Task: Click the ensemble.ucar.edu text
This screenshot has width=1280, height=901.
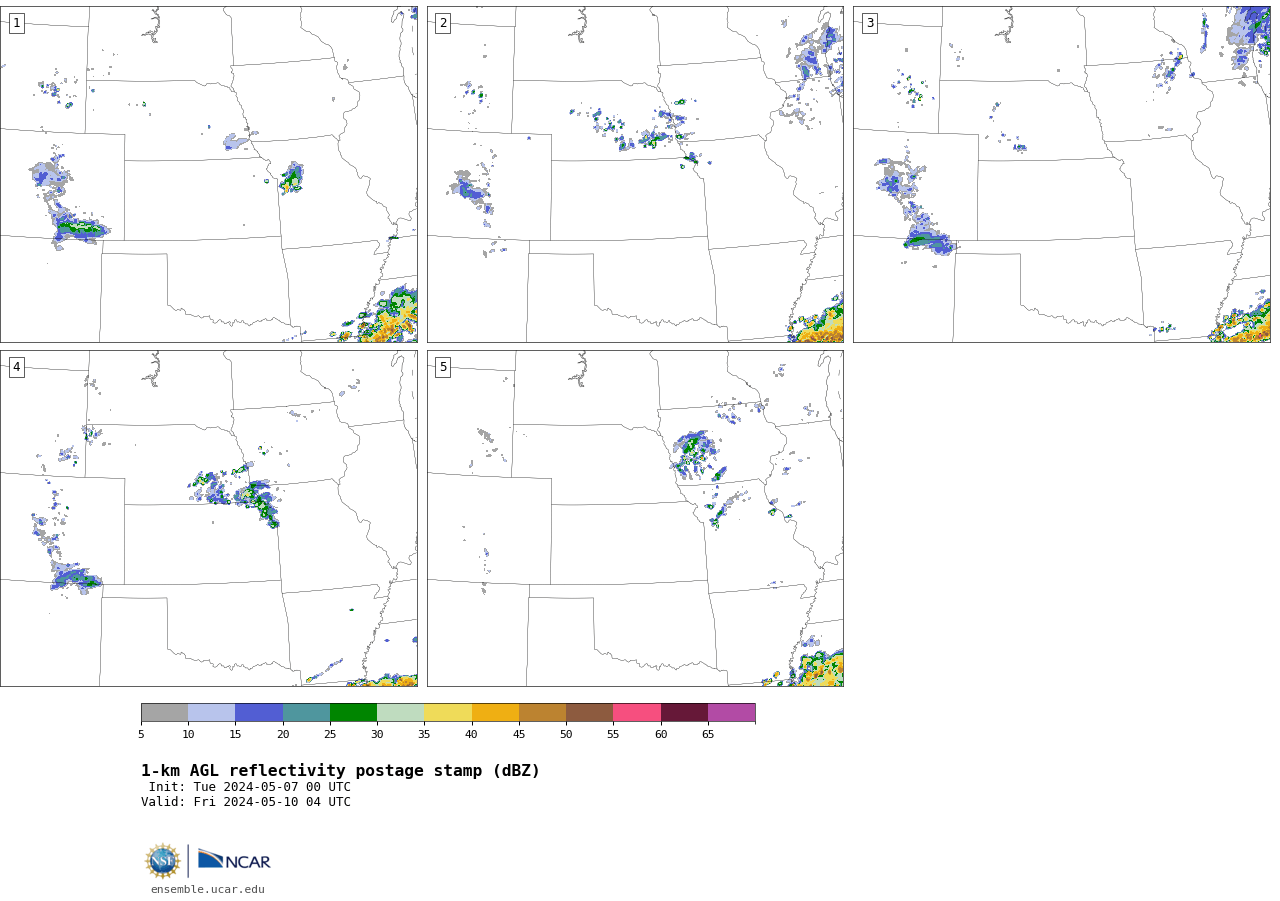Action: click(208, 889)
